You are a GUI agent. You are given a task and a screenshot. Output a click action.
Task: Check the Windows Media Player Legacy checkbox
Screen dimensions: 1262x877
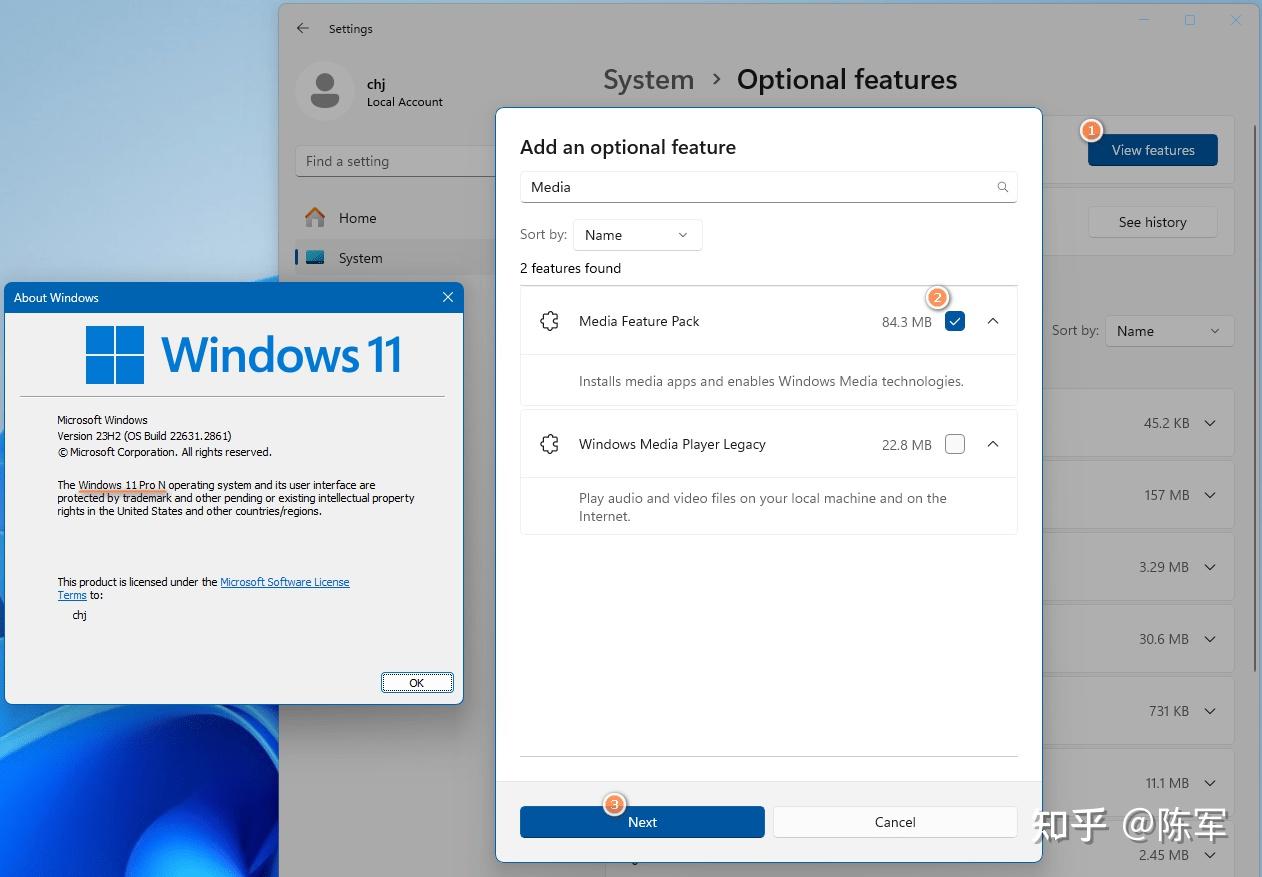point(955,444)
